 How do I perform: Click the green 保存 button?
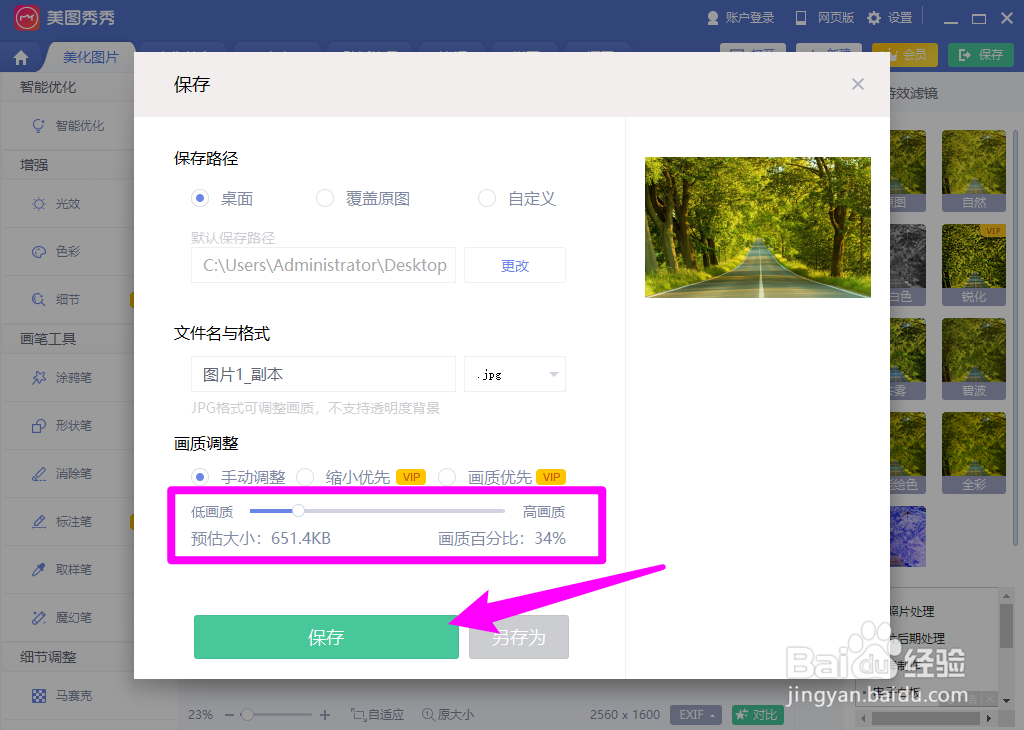point(326,636)
